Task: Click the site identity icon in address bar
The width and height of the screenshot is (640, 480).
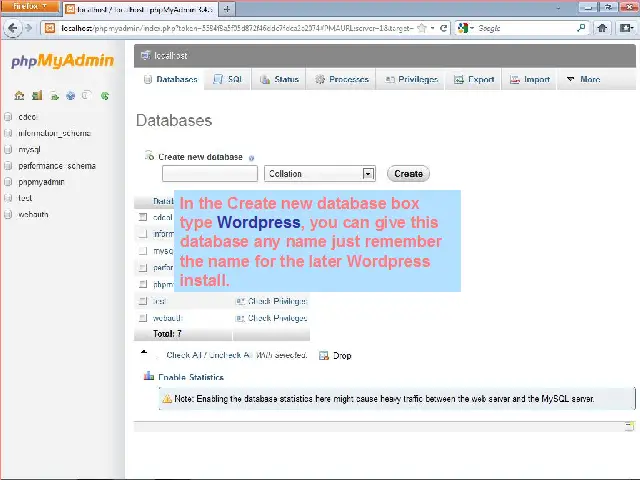Action: [50, 28]
